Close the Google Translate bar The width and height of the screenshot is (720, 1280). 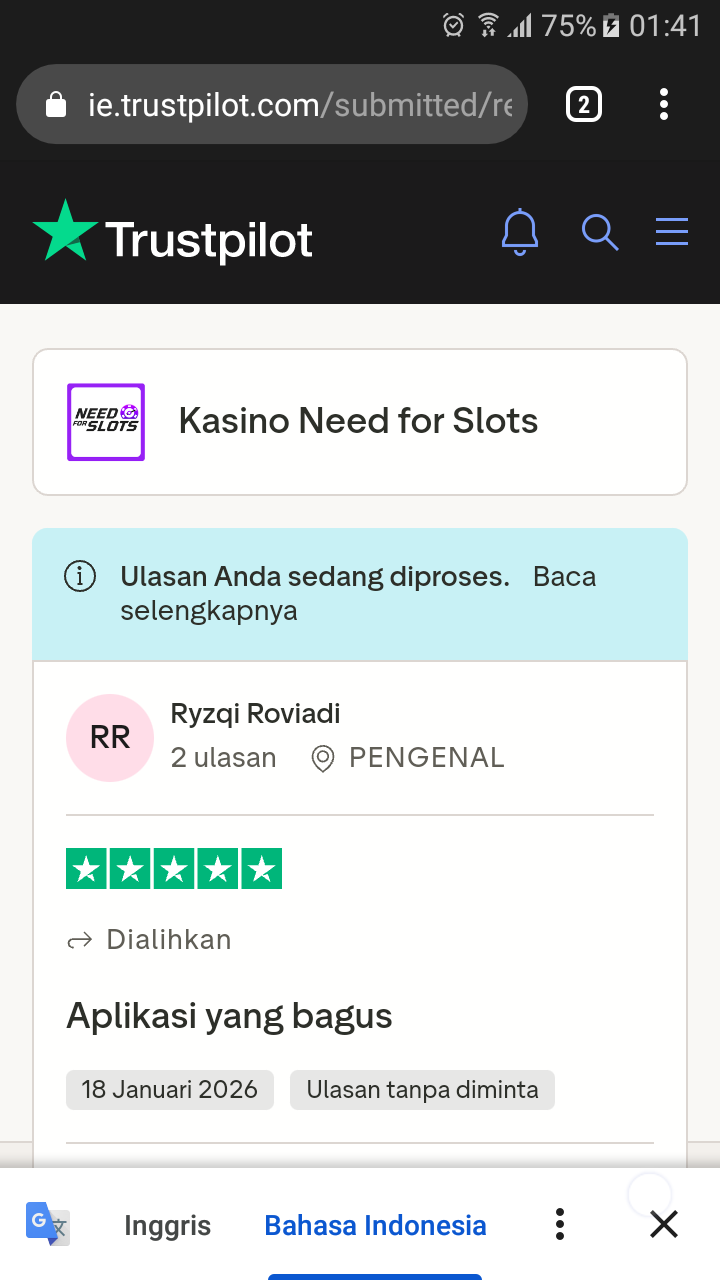pos(664,1224)
